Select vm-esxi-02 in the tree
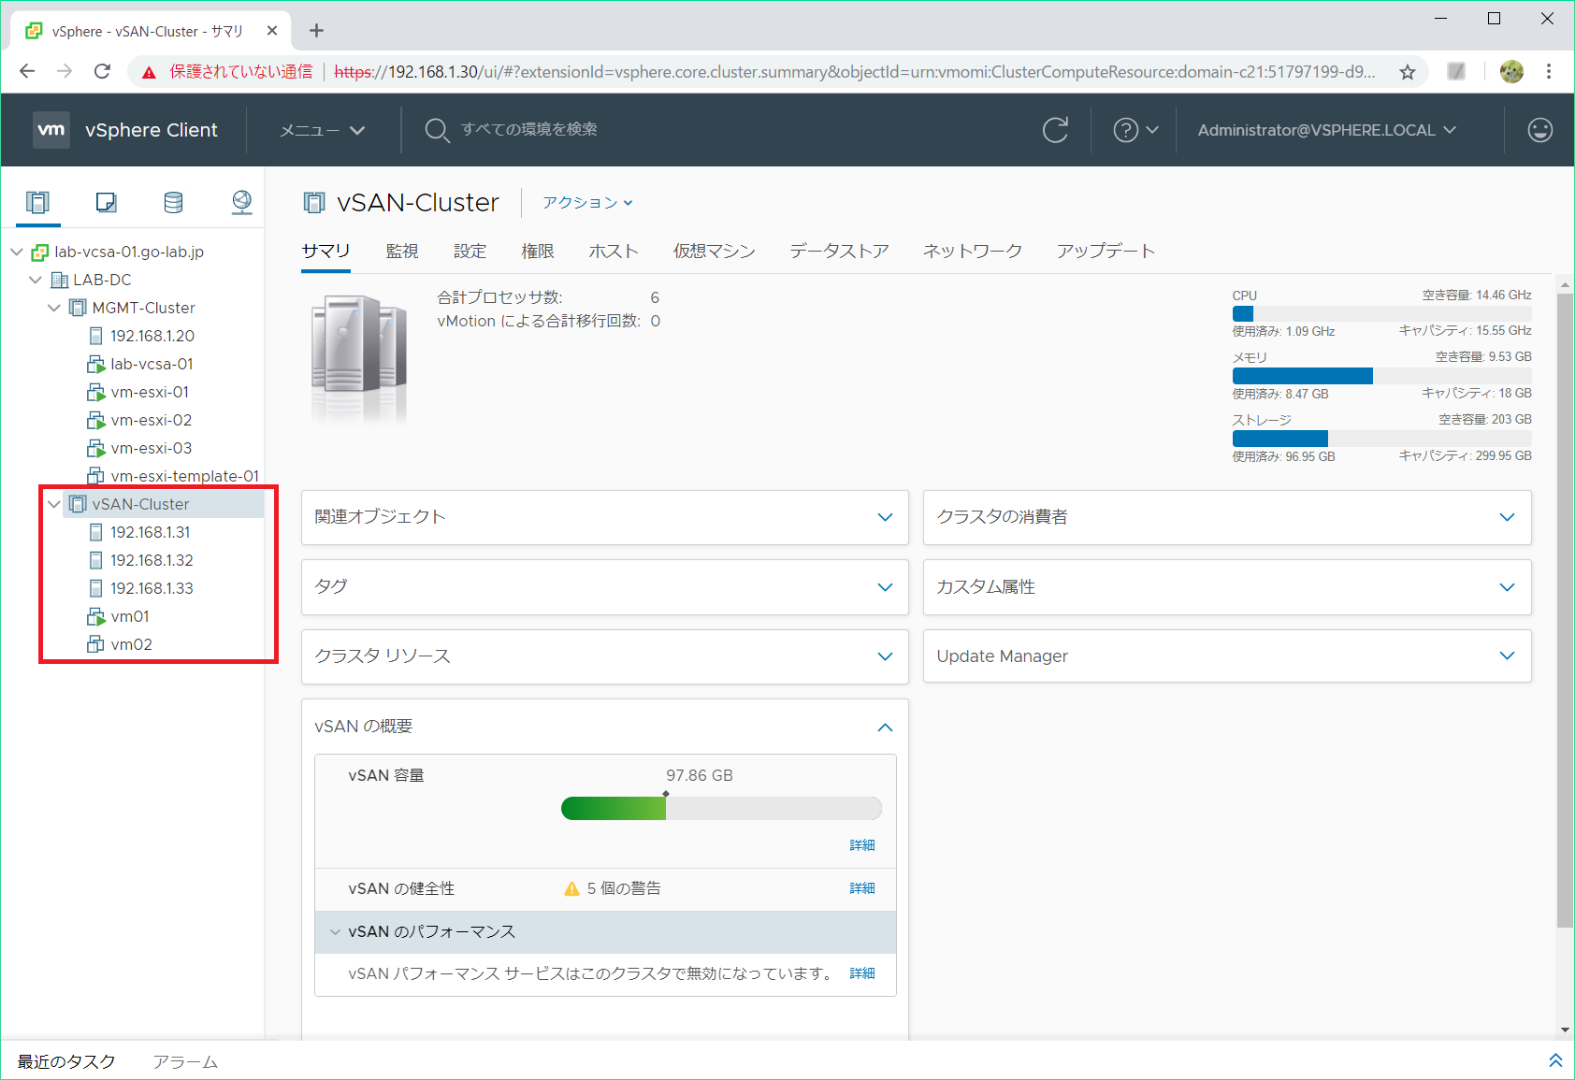Viewport: 1575px width, 1080px height. pos(150,420)
